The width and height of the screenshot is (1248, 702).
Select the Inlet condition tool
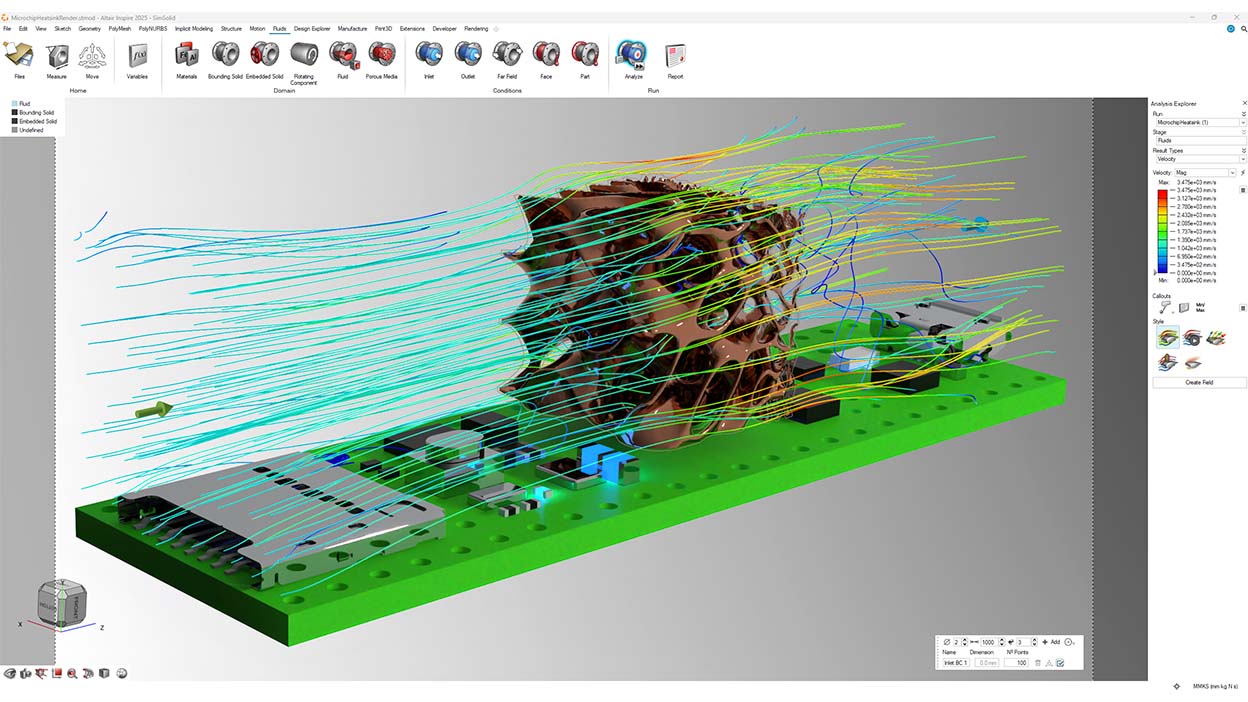point(429,55)
